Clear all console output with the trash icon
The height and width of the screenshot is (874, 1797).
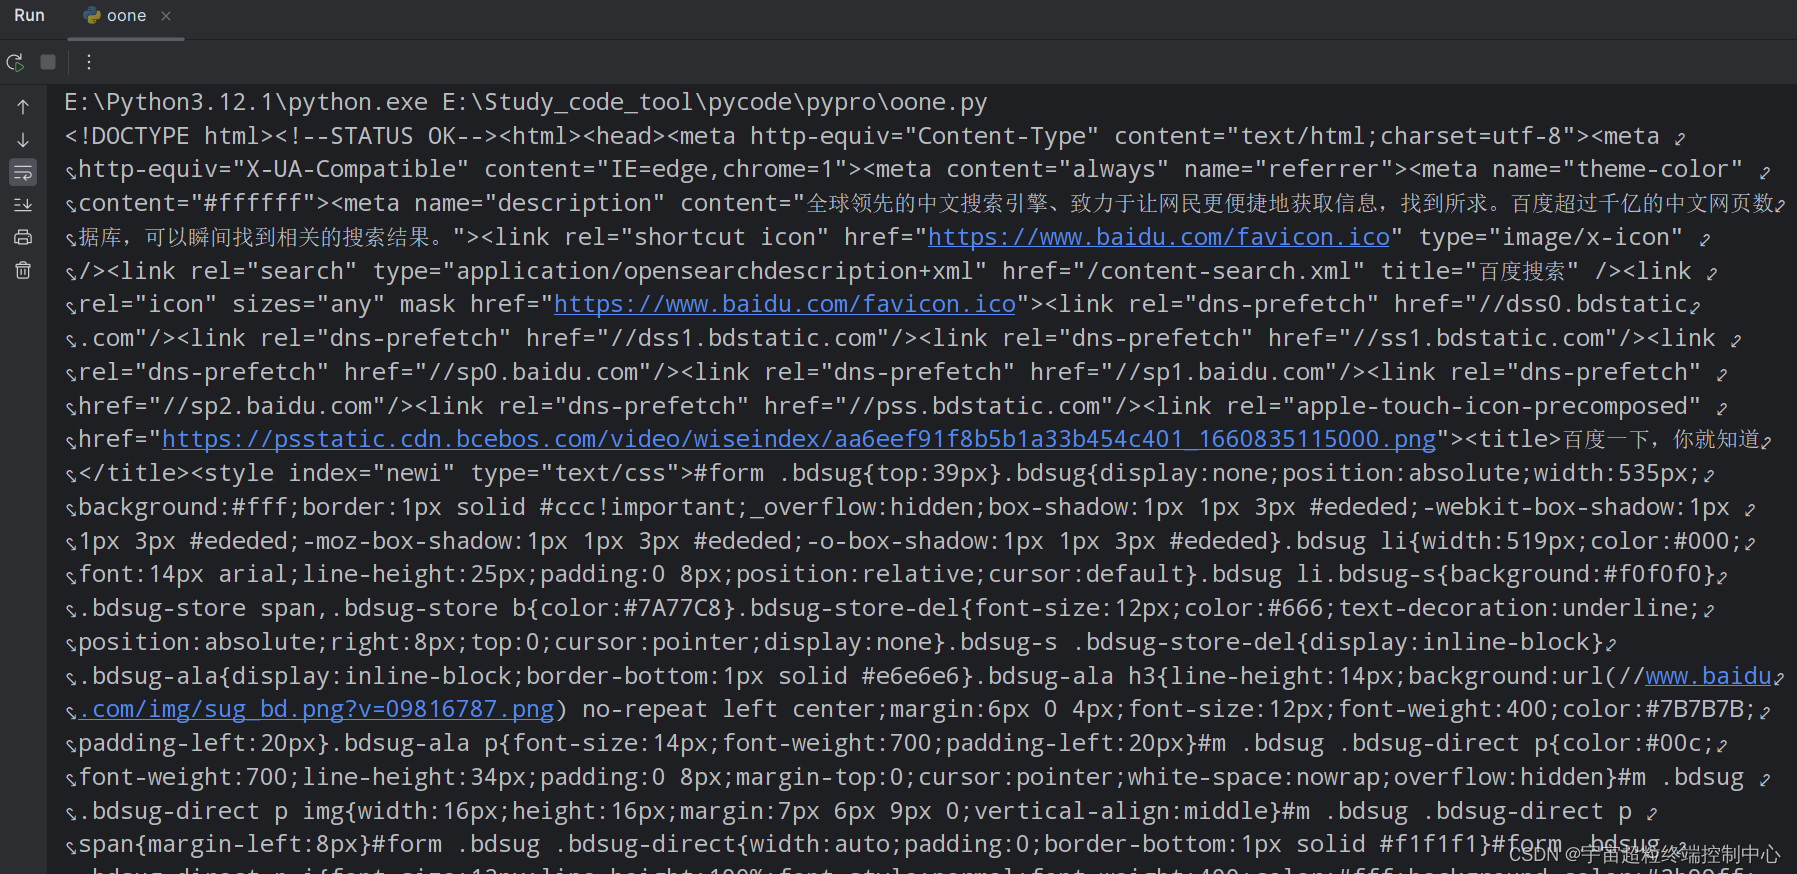click(23, 270)
